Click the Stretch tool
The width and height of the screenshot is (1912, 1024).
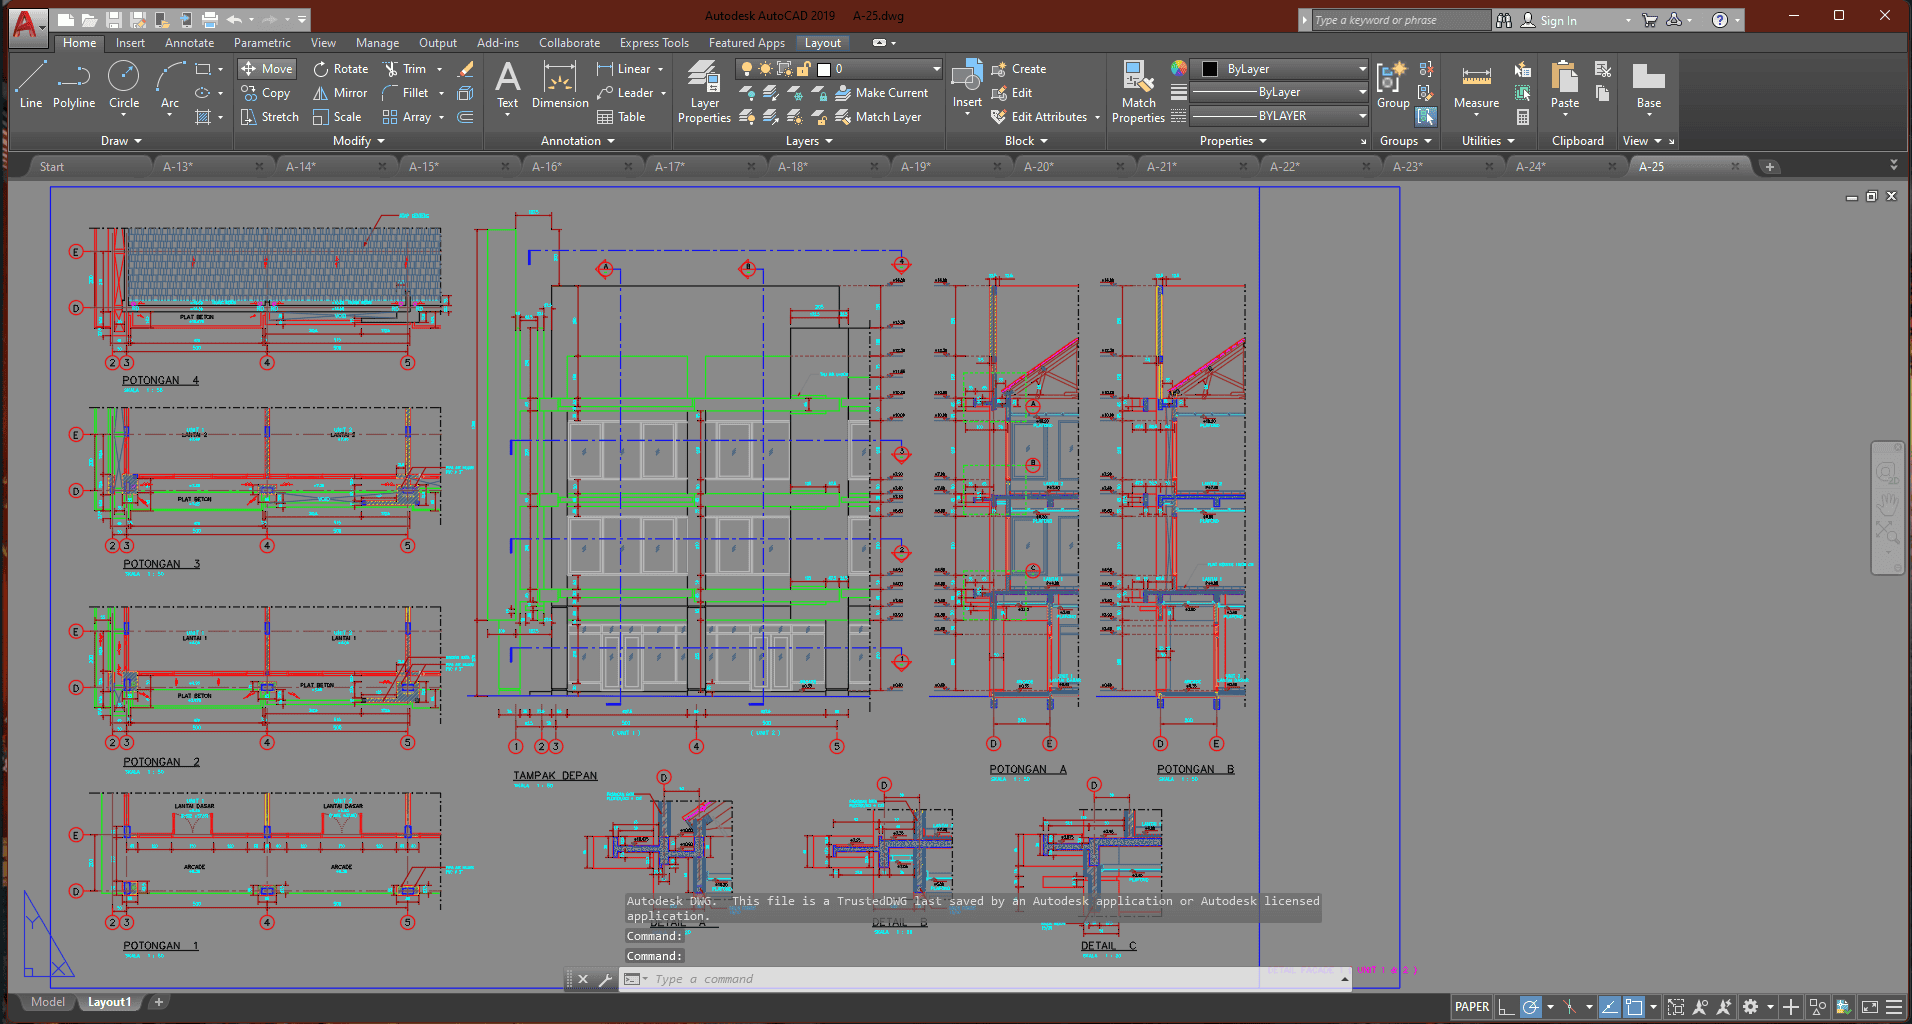[x=270, y=117]
